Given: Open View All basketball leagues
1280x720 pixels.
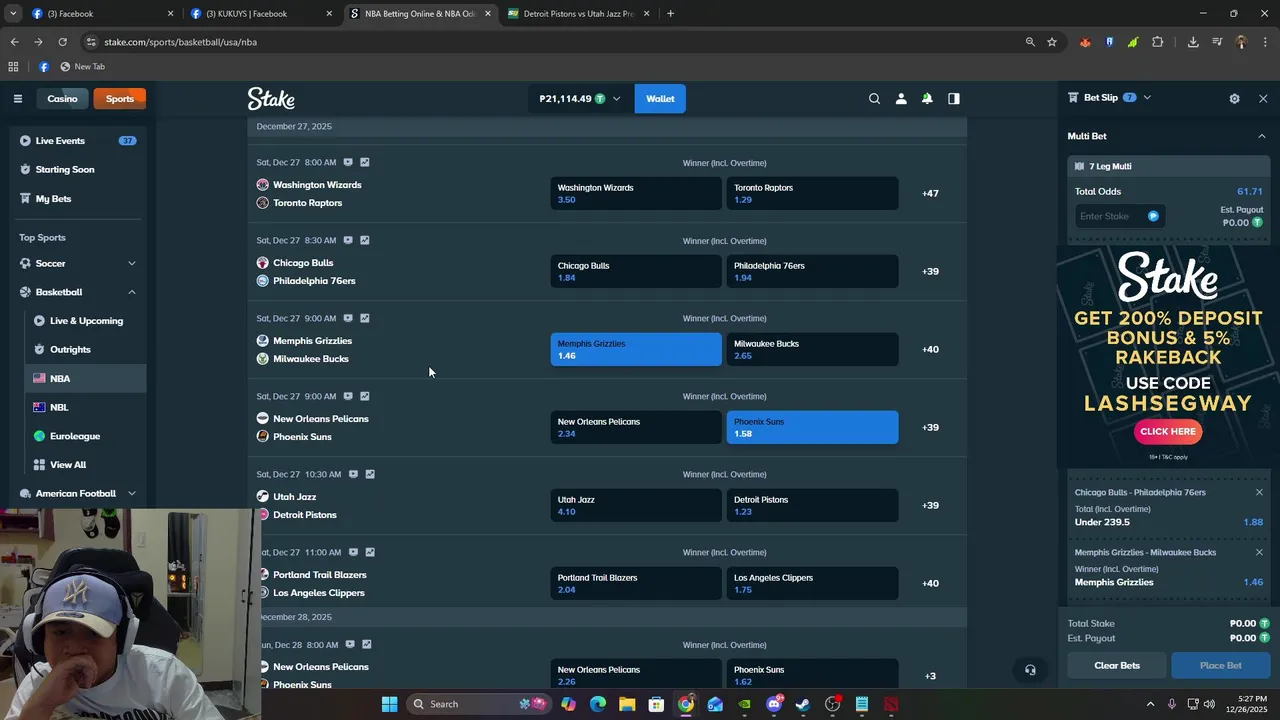Looking at the screenshot, I should 85,465.
